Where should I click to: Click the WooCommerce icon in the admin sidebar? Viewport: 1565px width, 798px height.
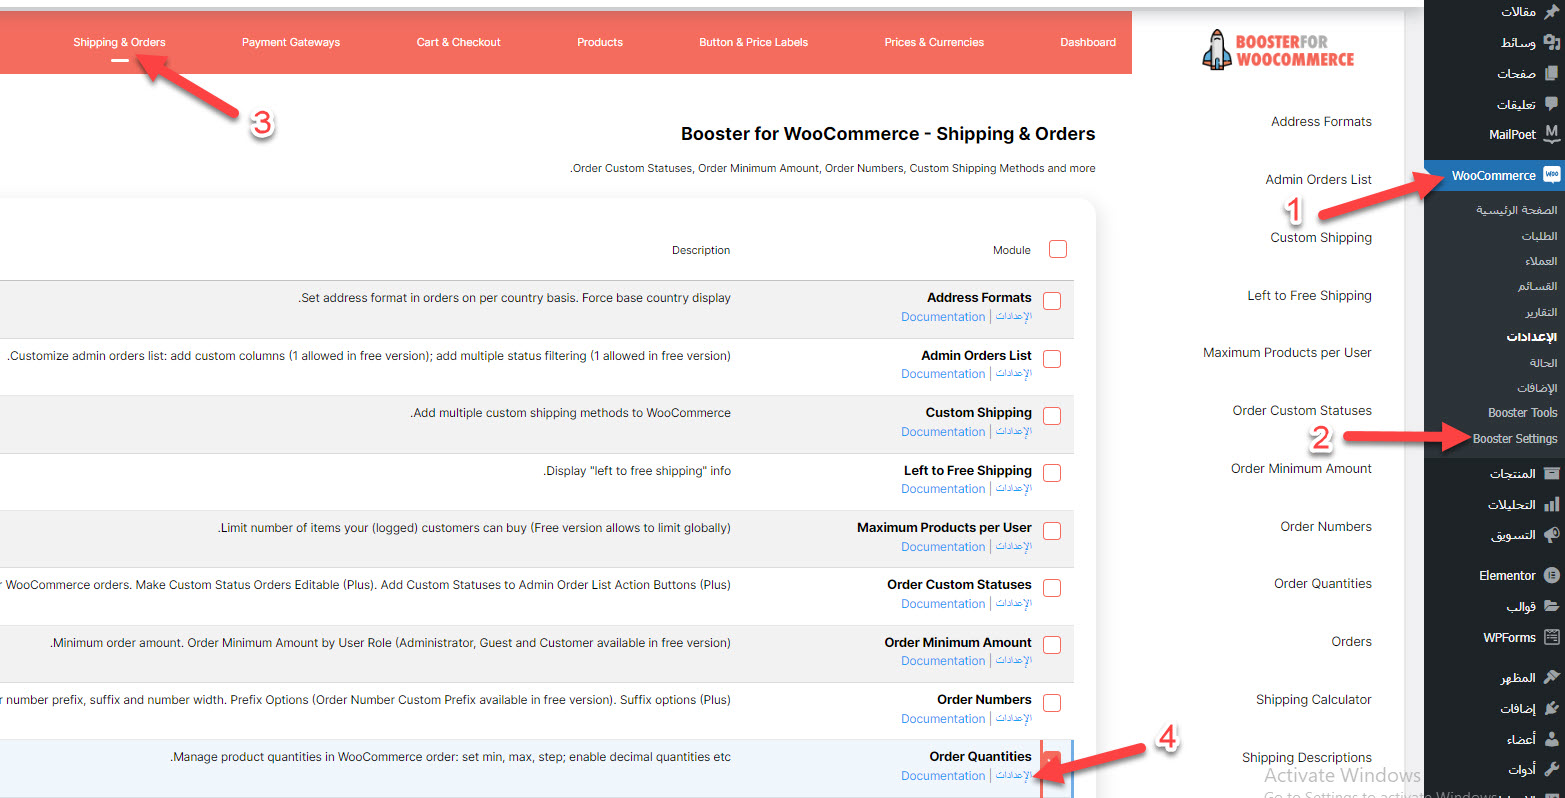pos(1551,175)
